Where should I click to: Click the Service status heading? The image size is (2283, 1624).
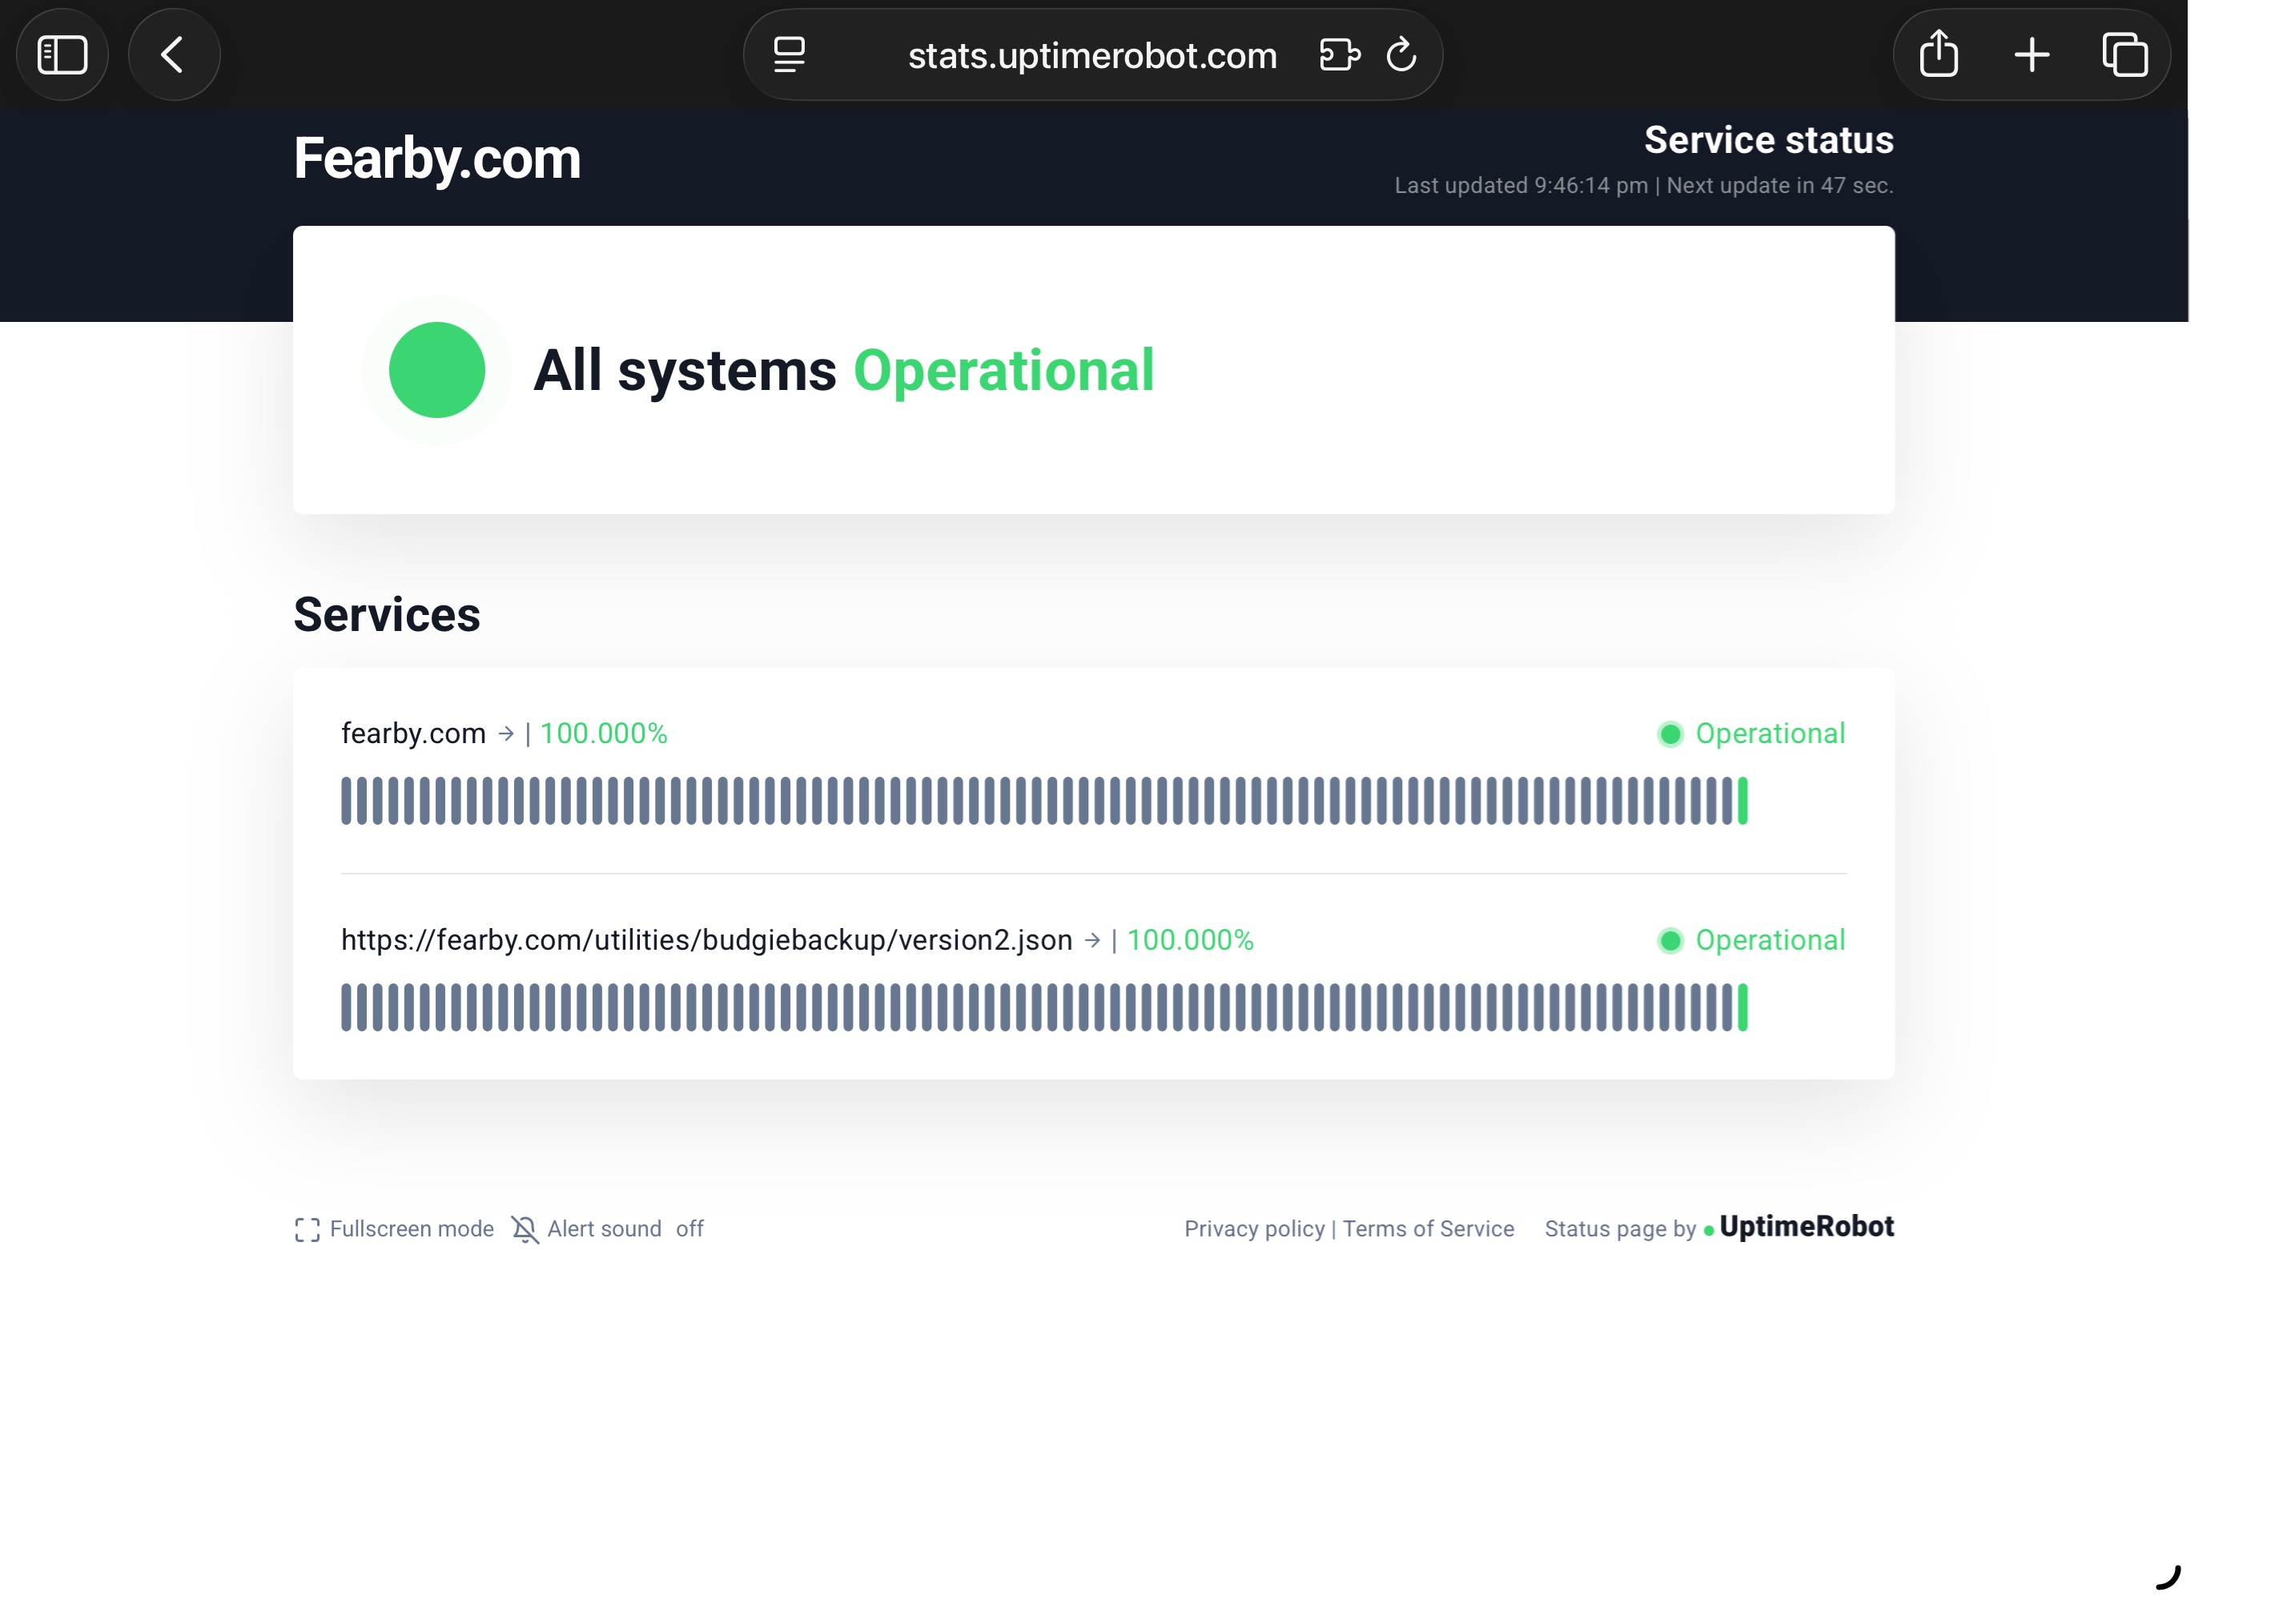(1768, 140)
